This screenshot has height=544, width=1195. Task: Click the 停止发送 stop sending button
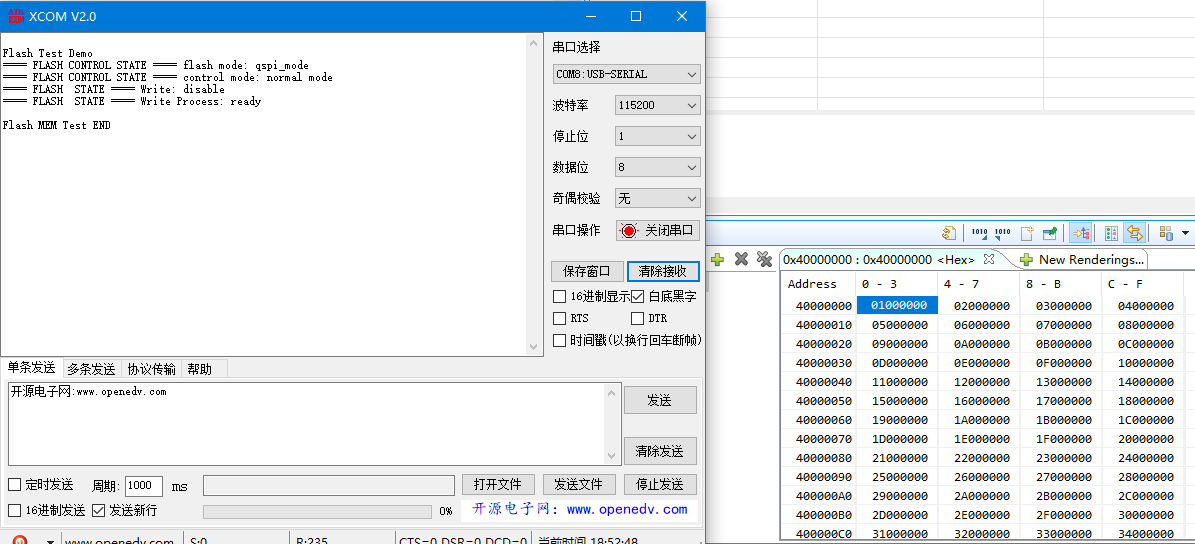[660, 485]
